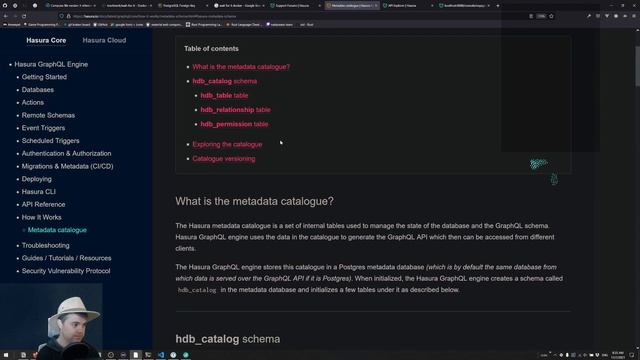Open a new browser tab with plus icon
The image size is (640, 360).
[x=498, y=6]
